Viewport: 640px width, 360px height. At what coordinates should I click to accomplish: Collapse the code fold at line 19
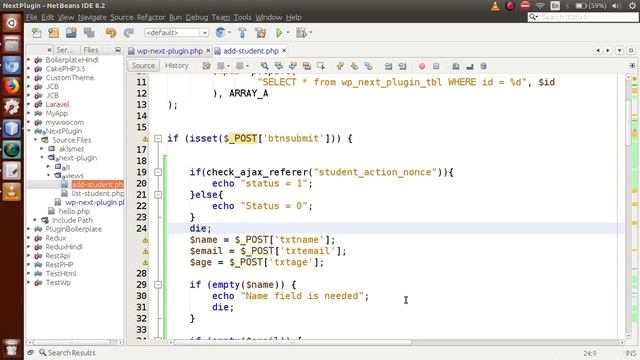coord(158,172)
